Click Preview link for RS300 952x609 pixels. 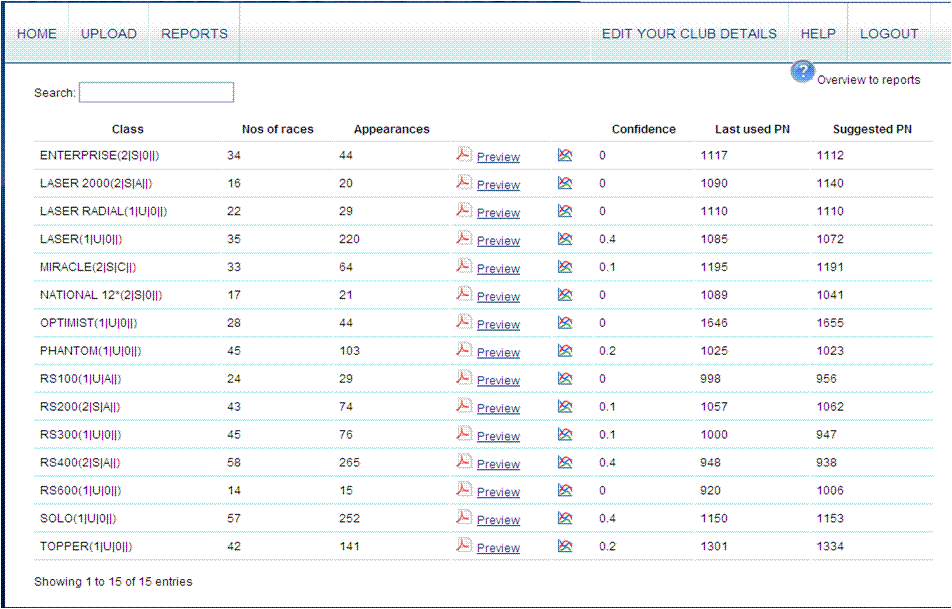pos(498,436)
